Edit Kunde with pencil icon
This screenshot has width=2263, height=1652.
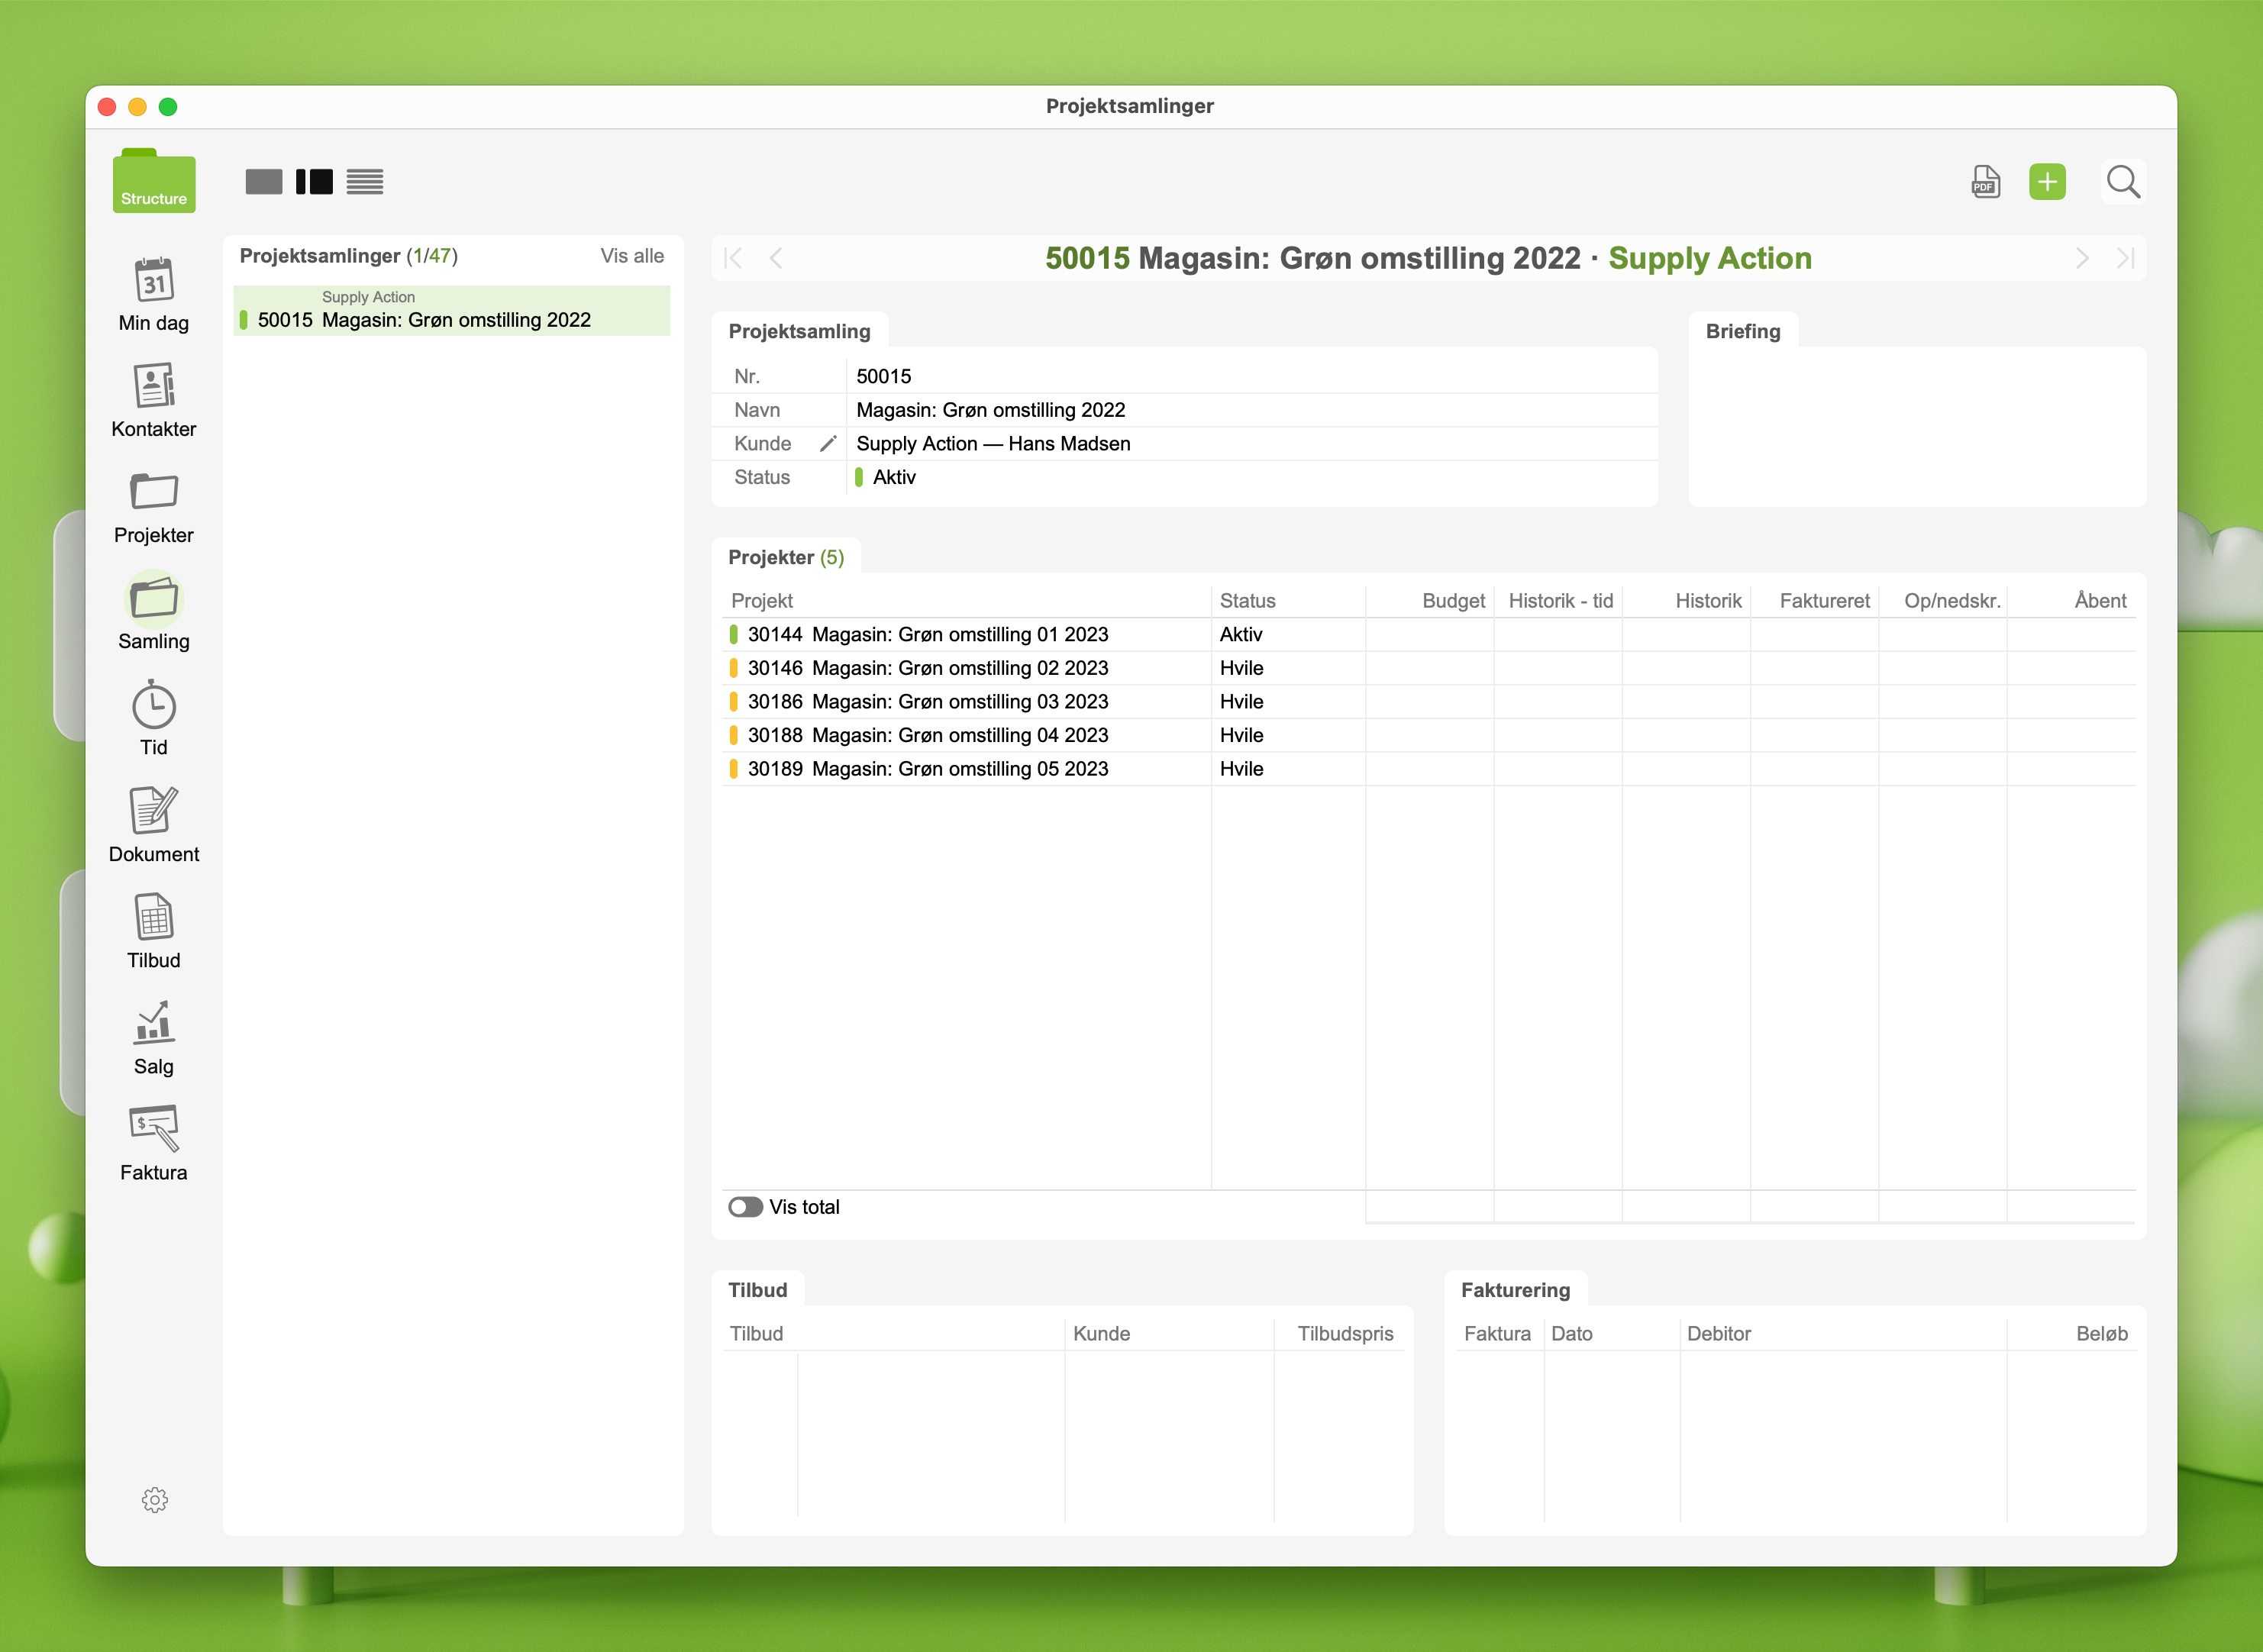pyautogui.click(x=828, y=444)
